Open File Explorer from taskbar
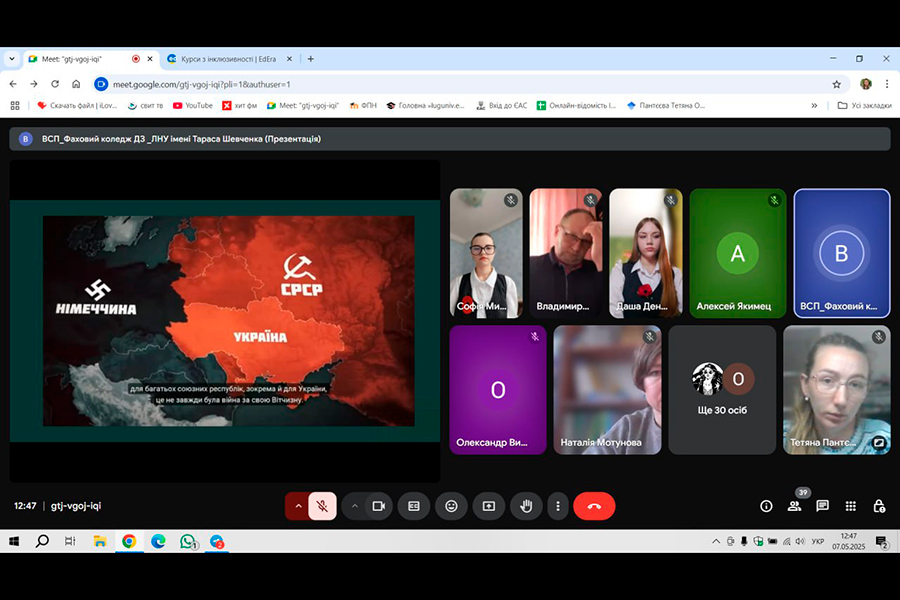 (x=100, y=541)
